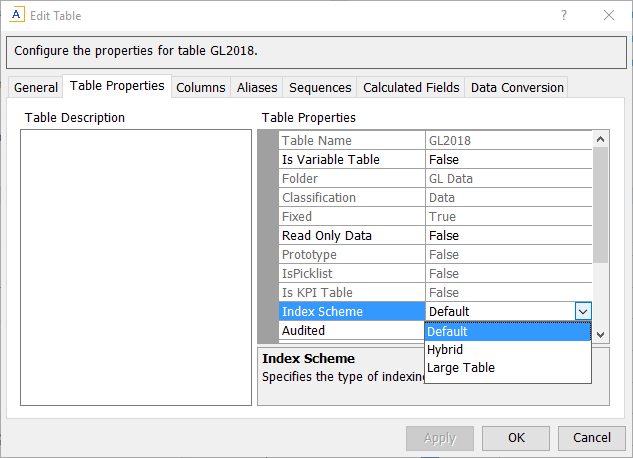
Task: Collapse the Index Scheme dropdown arrow
Action: pos(583,312)
